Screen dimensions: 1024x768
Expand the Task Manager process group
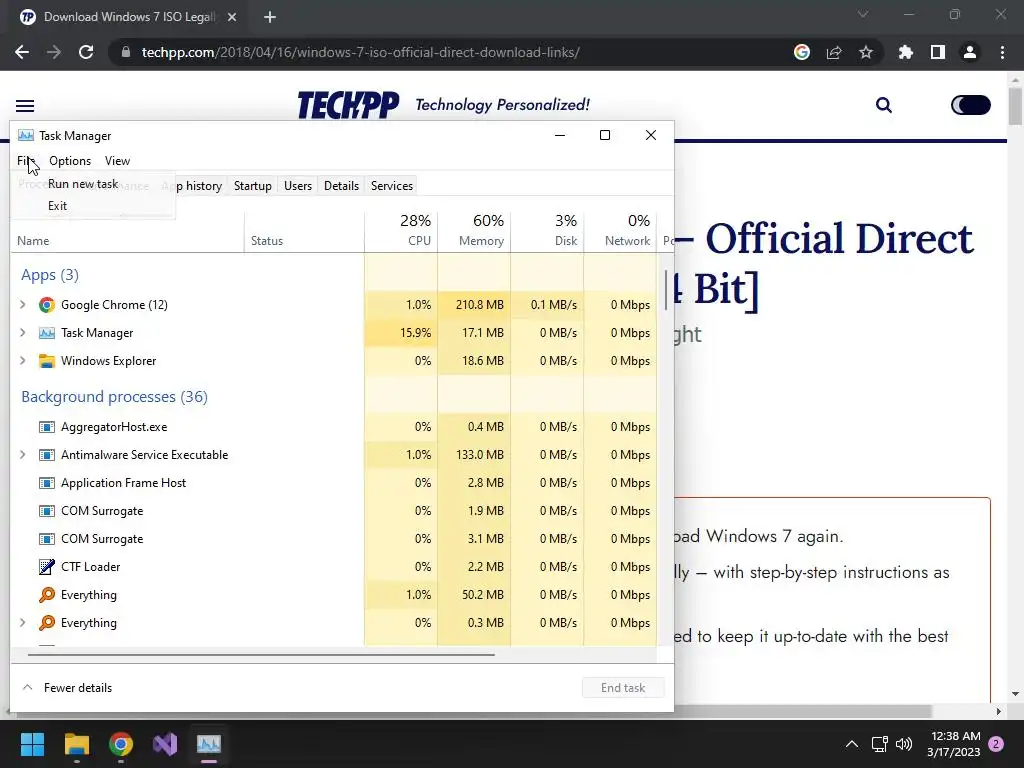click(x=23, y=333)
